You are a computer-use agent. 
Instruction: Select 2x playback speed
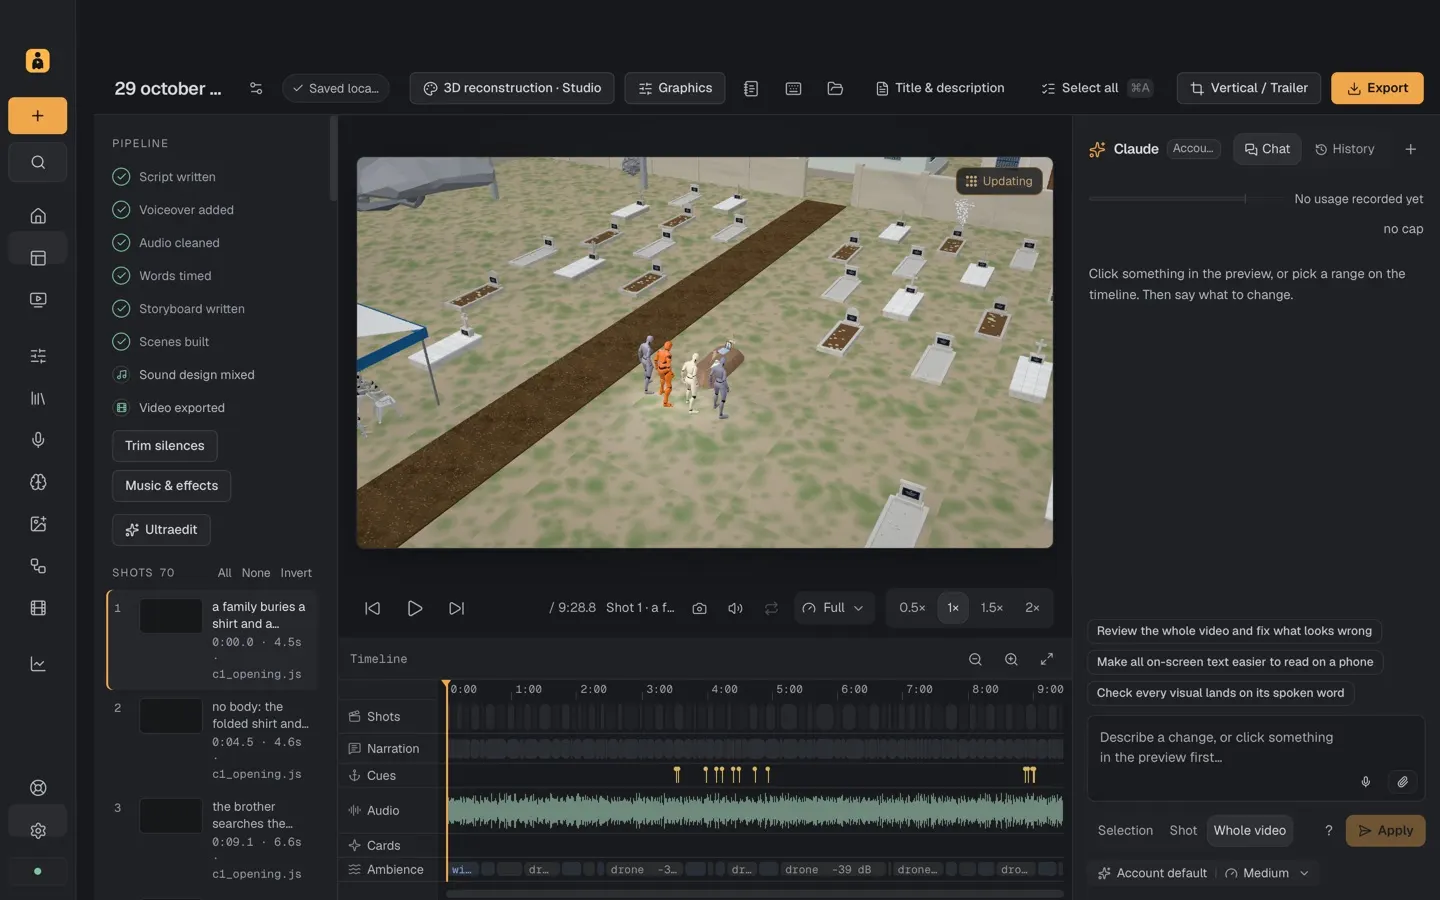(1032, 608)
